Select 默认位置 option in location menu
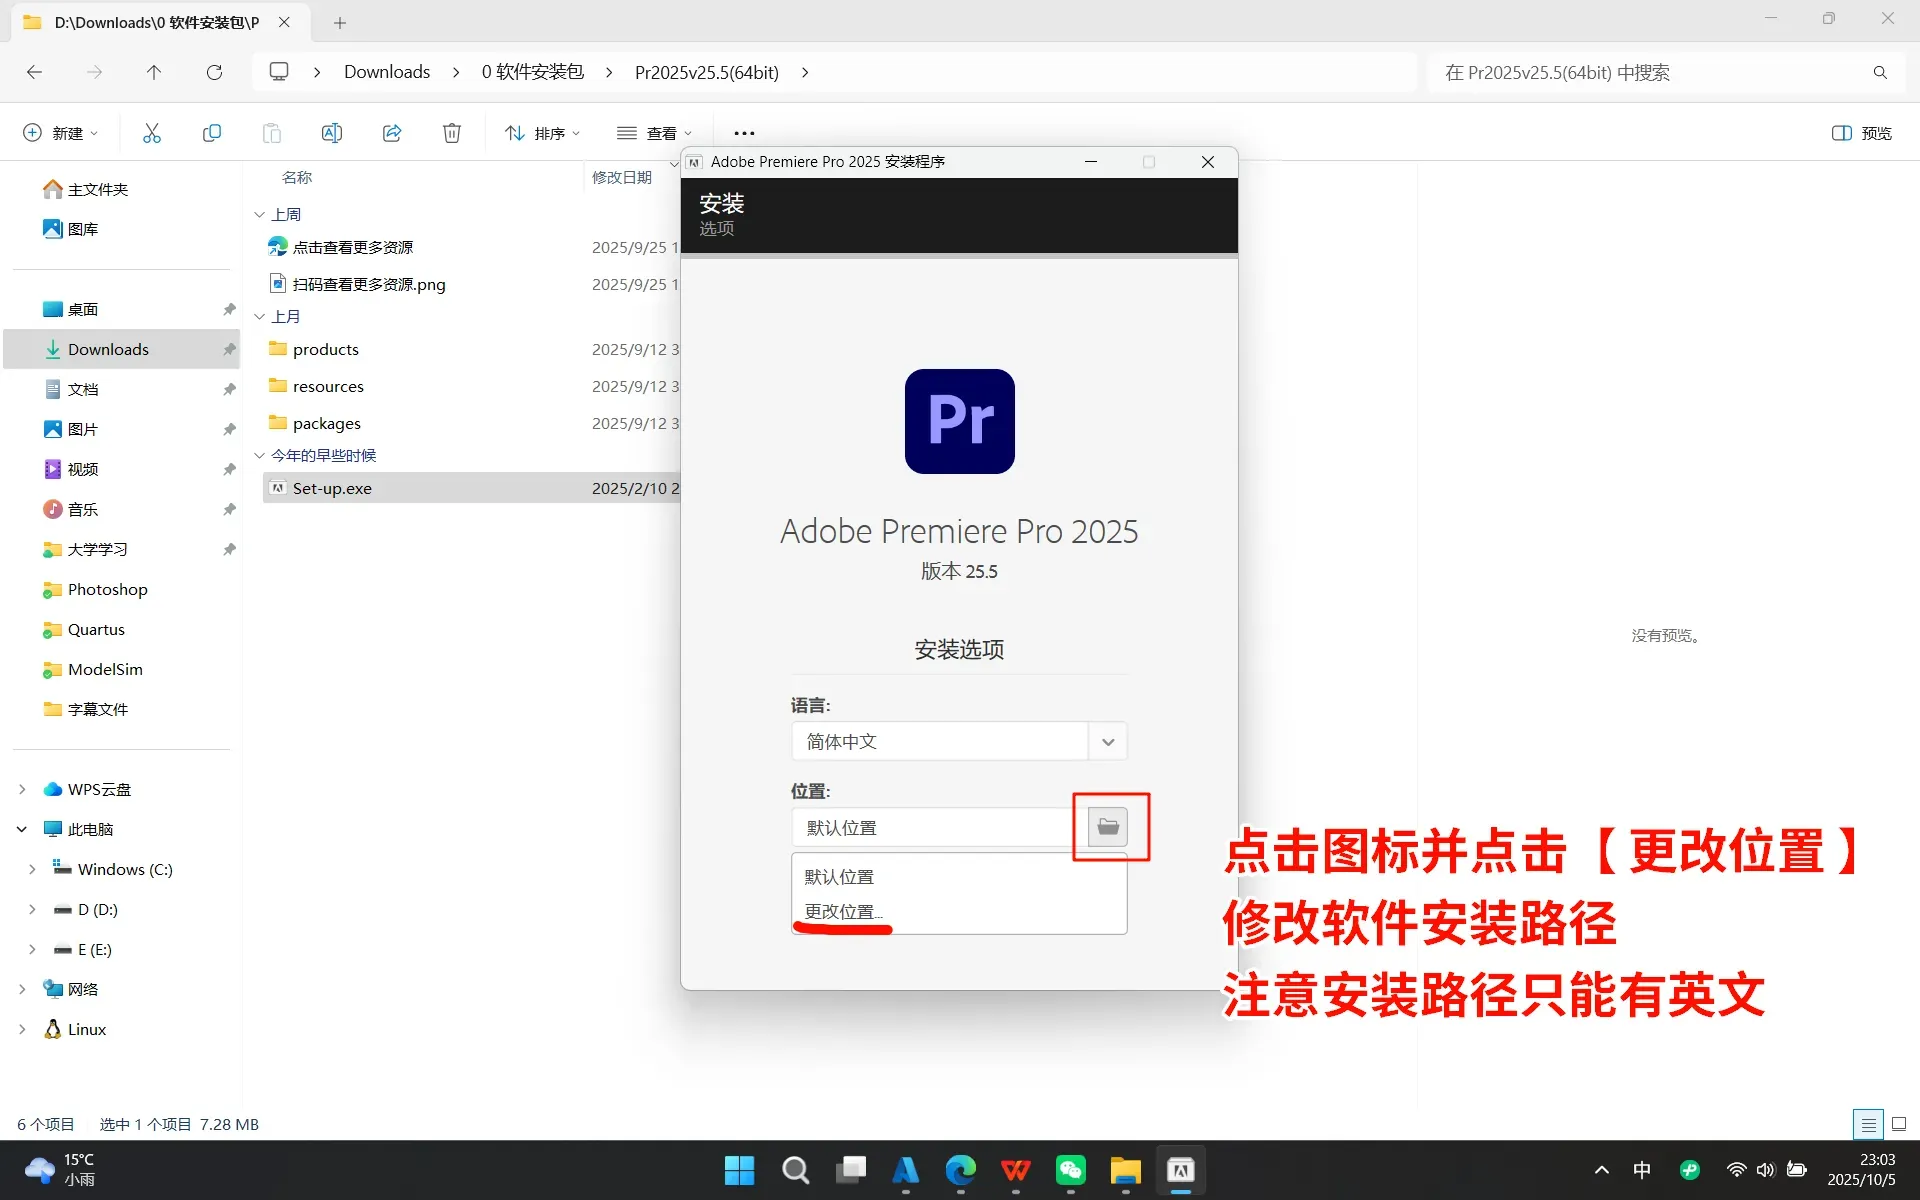 (840, 877)
